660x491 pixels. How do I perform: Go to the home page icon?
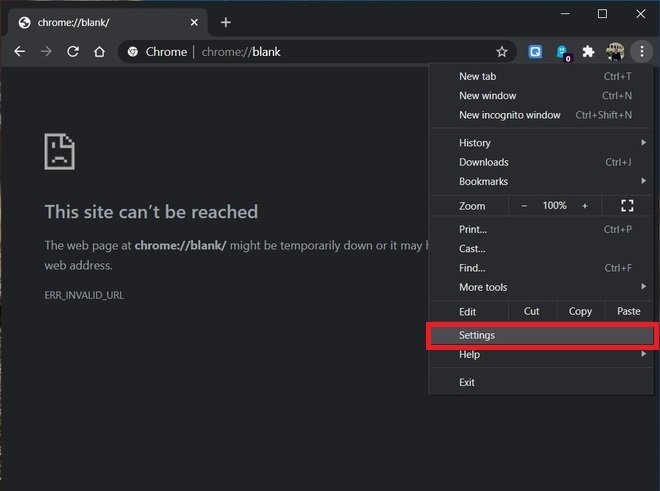99,52
